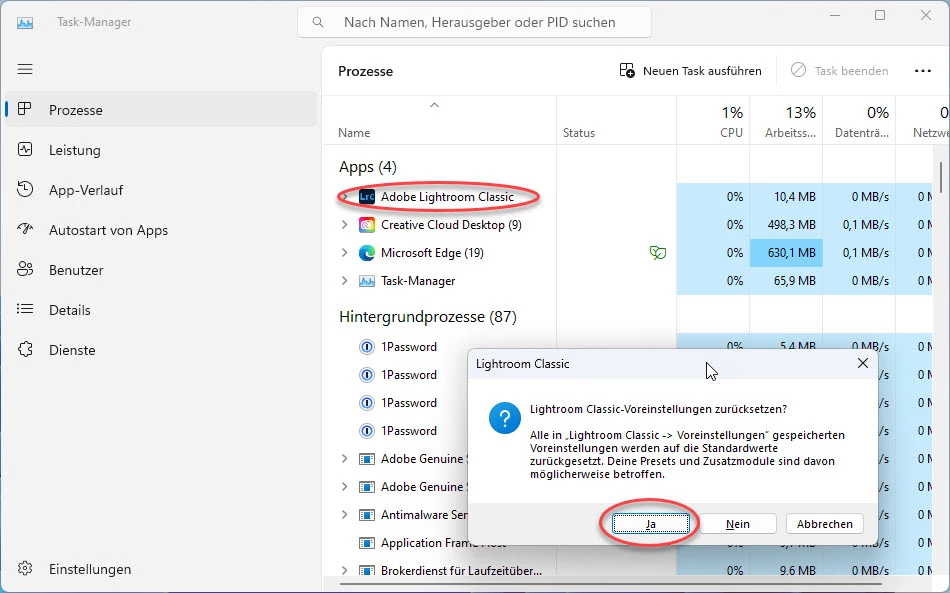
Task: Click Ja in the Lightroom dialog
Action: 650,524
